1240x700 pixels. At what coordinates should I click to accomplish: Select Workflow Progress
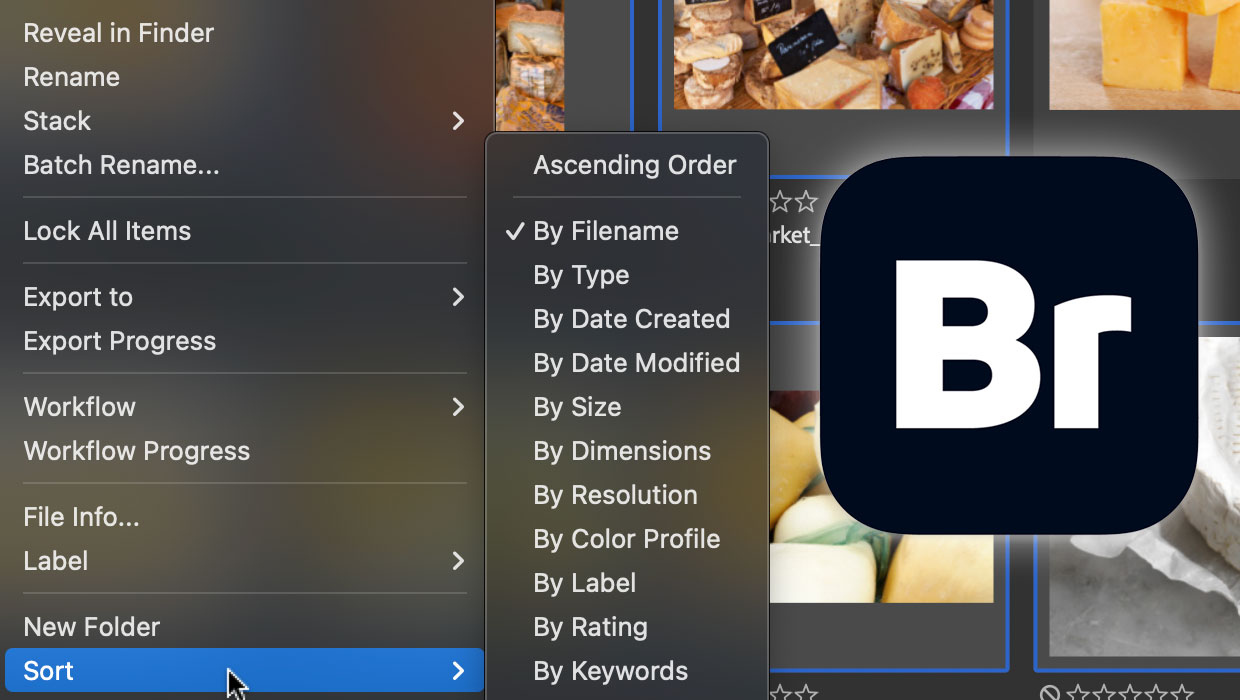pyautogui.click(x=136, y=451)
